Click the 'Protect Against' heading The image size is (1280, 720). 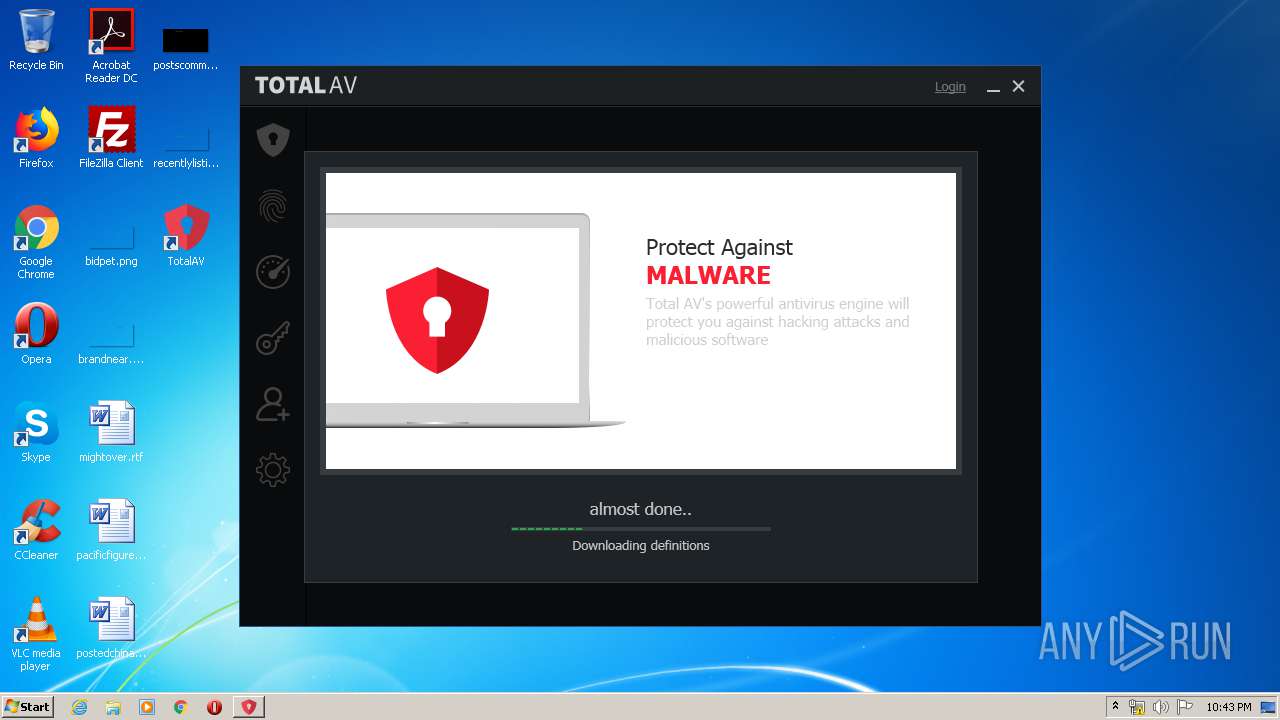coord(719,247)
